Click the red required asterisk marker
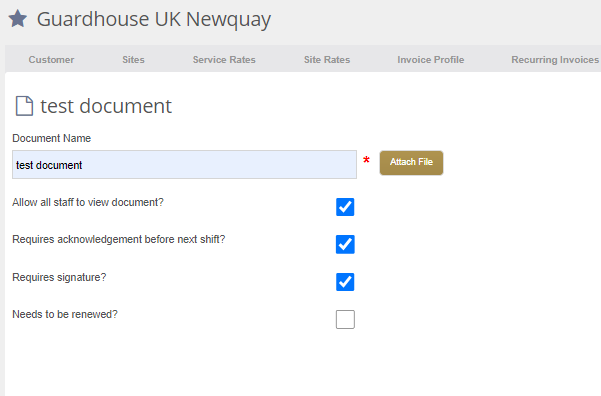This screenshot has width=601, height=396. click(366, 160)
